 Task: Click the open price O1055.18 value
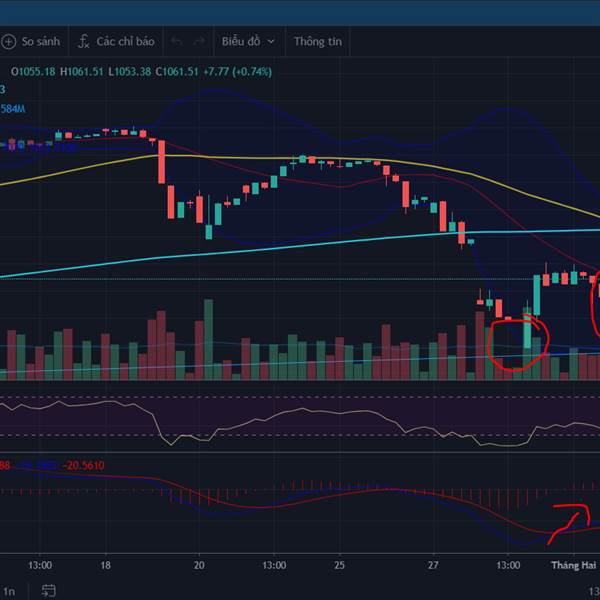coord(33,72)
